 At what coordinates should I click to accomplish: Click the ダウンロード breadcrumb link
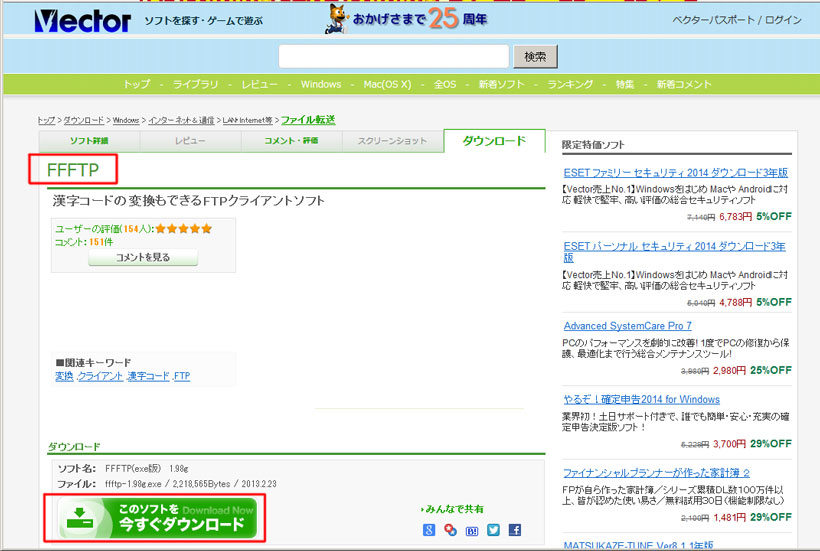(x=84, y=120)
